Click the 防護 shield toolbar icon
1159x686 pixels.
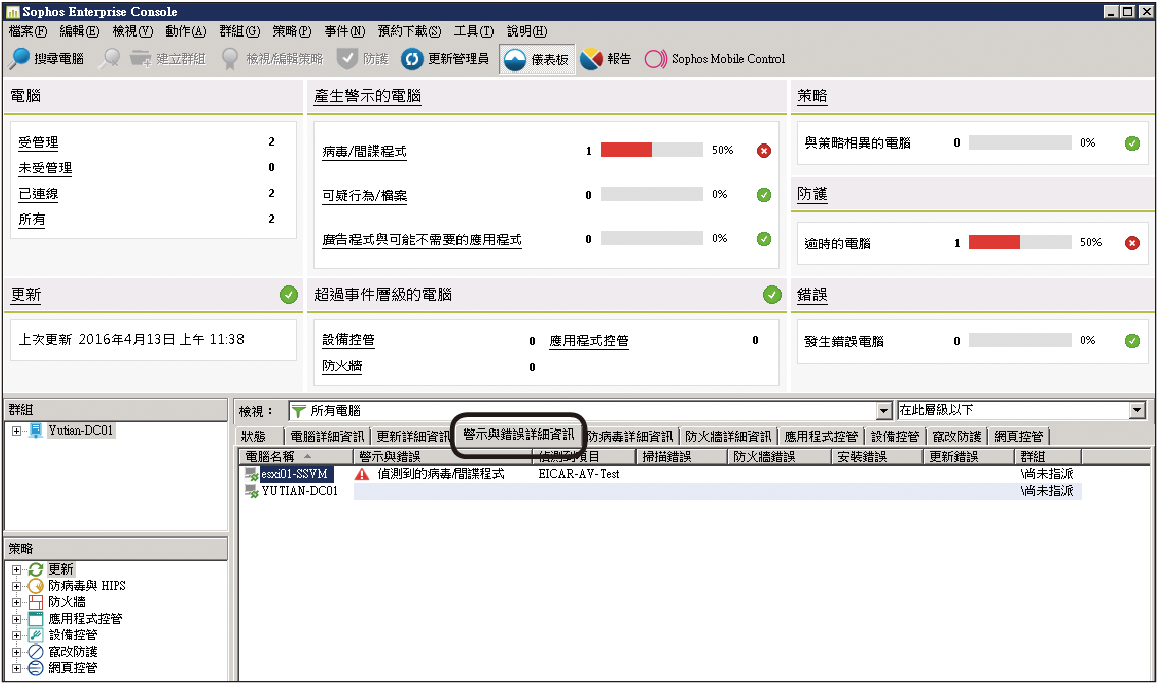(347, 58)
